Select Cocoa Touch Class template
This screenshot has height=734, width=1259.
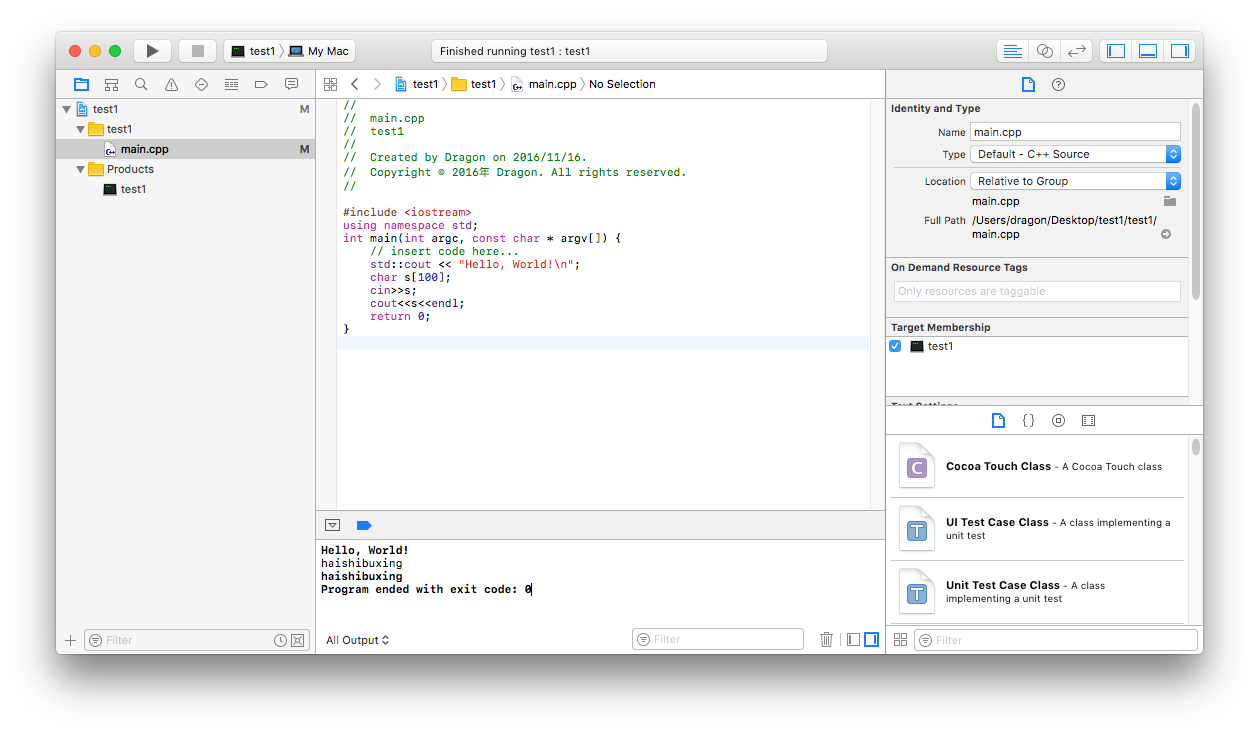1037,467
